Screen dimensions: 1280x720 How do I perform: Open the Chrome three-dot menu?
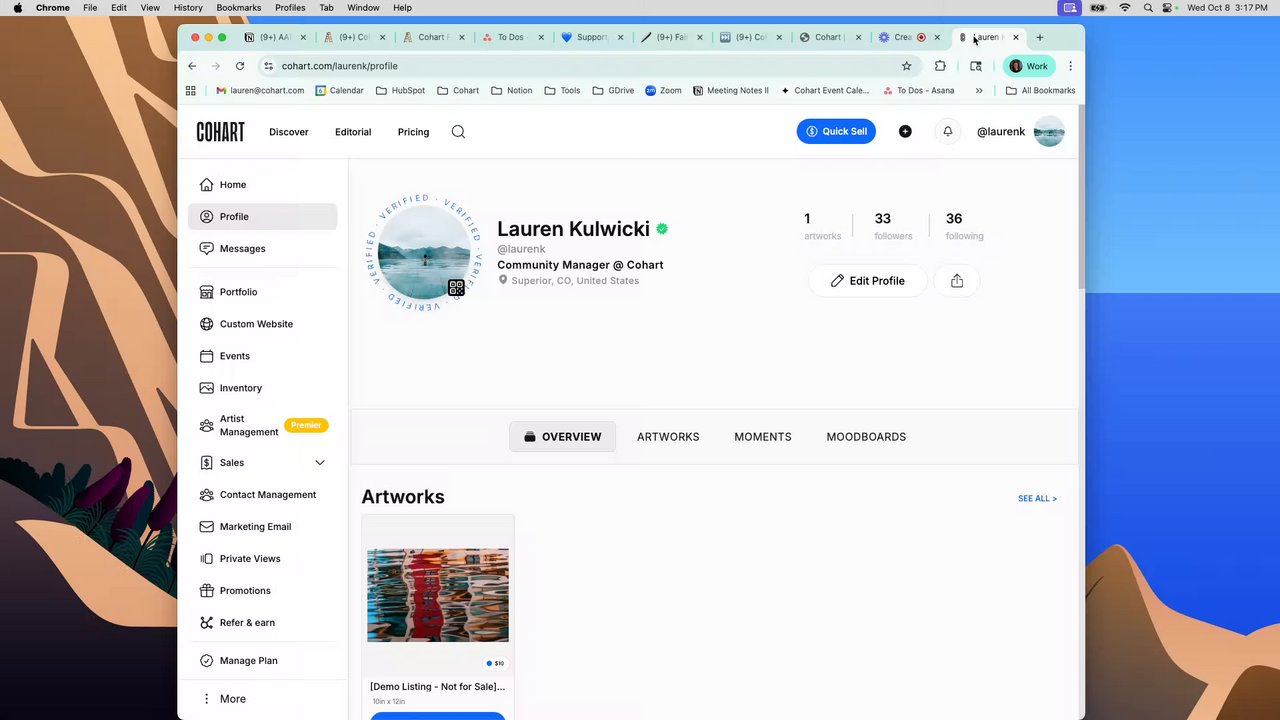1070,66
